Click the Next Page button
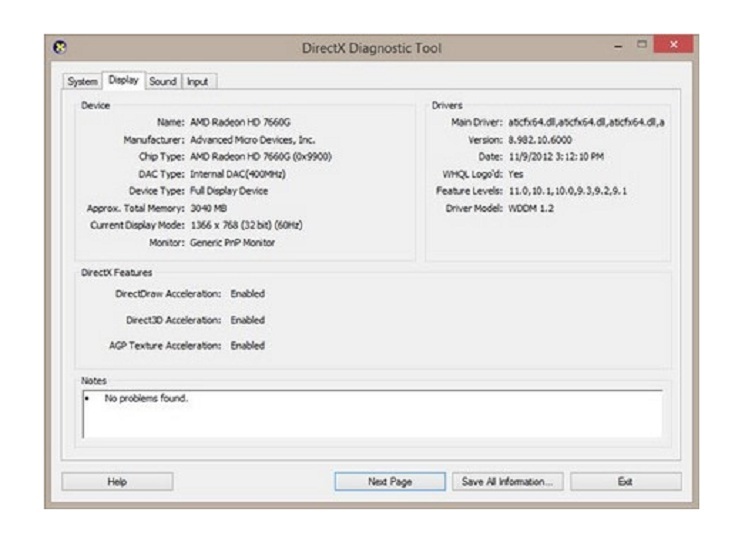Image resolution: width=755 pixels, height=556 pixels. coord(390,482)
